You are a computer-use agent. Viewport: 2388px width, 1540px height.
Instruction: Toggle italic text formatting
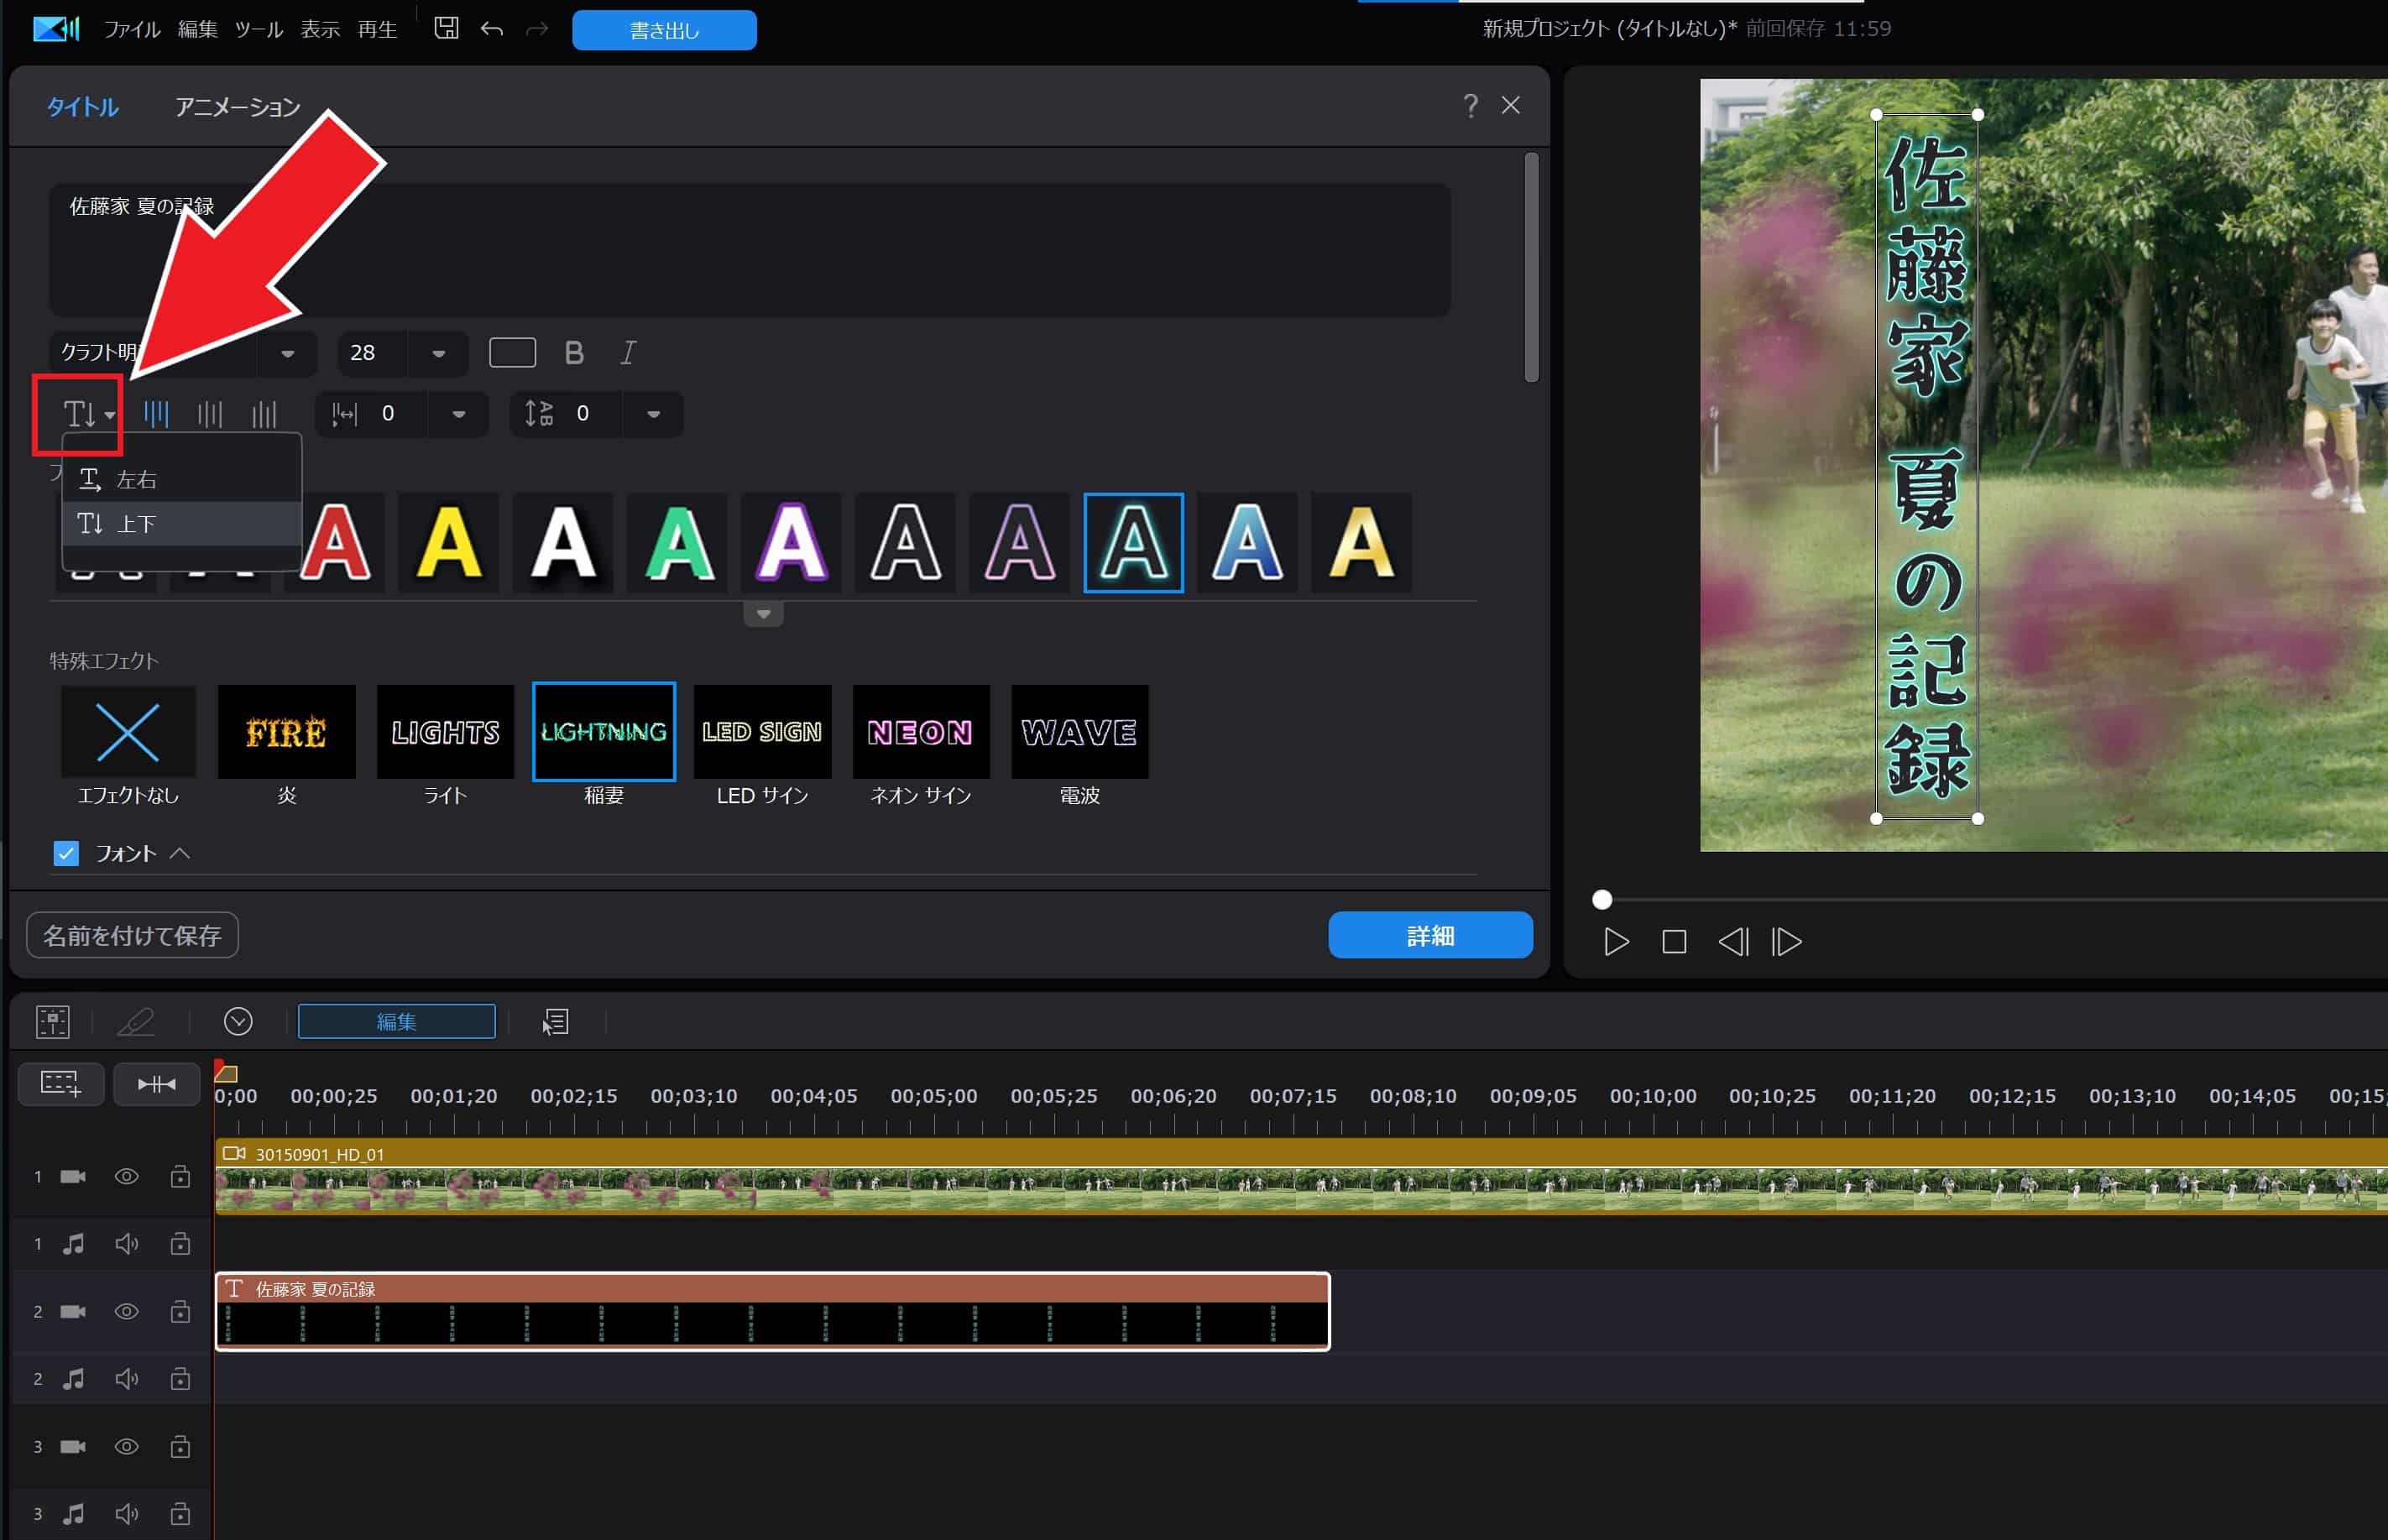(x=628, y=353)
